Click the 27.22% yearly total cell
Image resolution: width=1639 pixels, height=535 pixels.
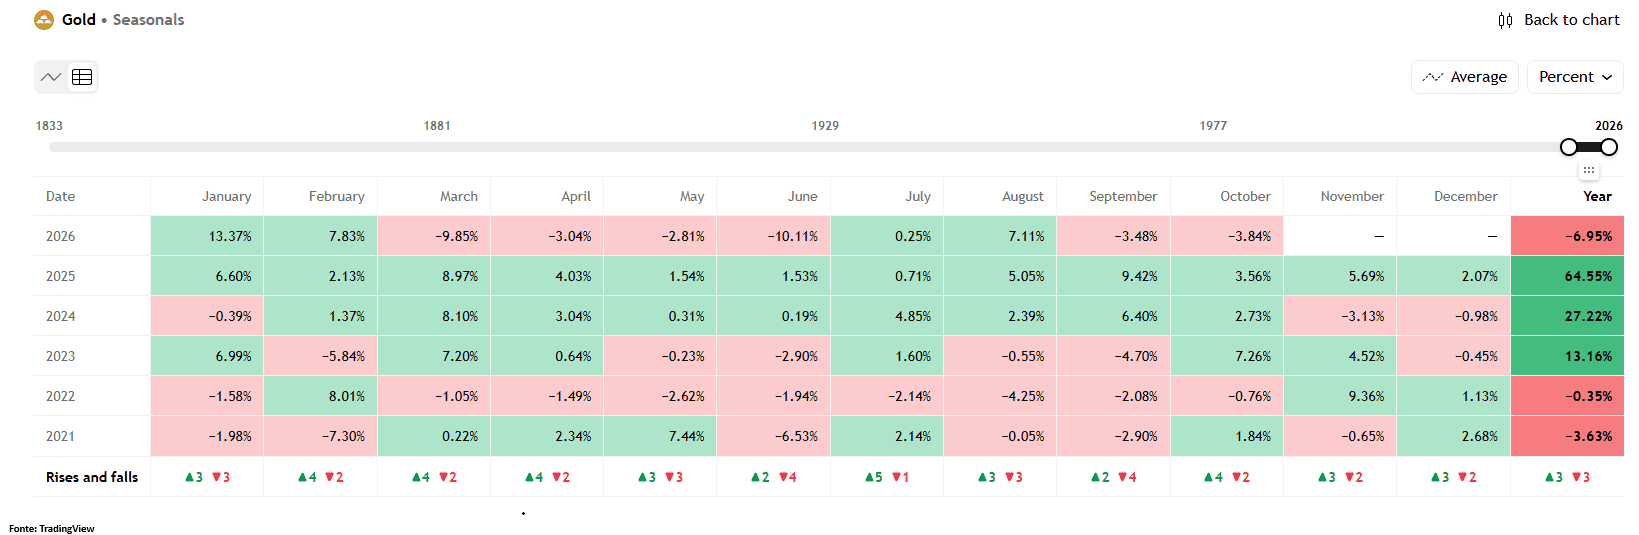click(1567, 316)
